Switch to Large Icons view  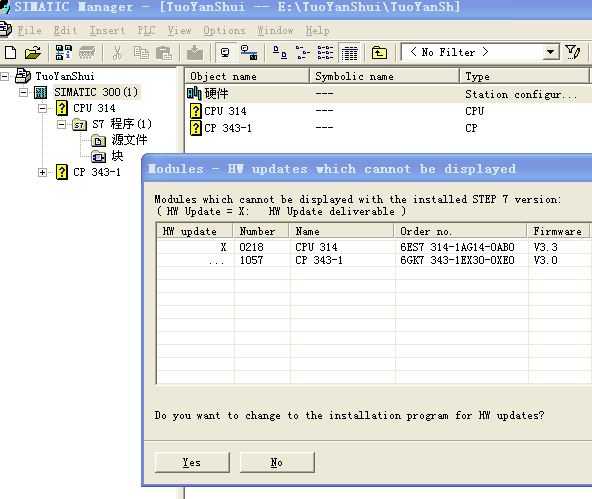pos(280,52)
